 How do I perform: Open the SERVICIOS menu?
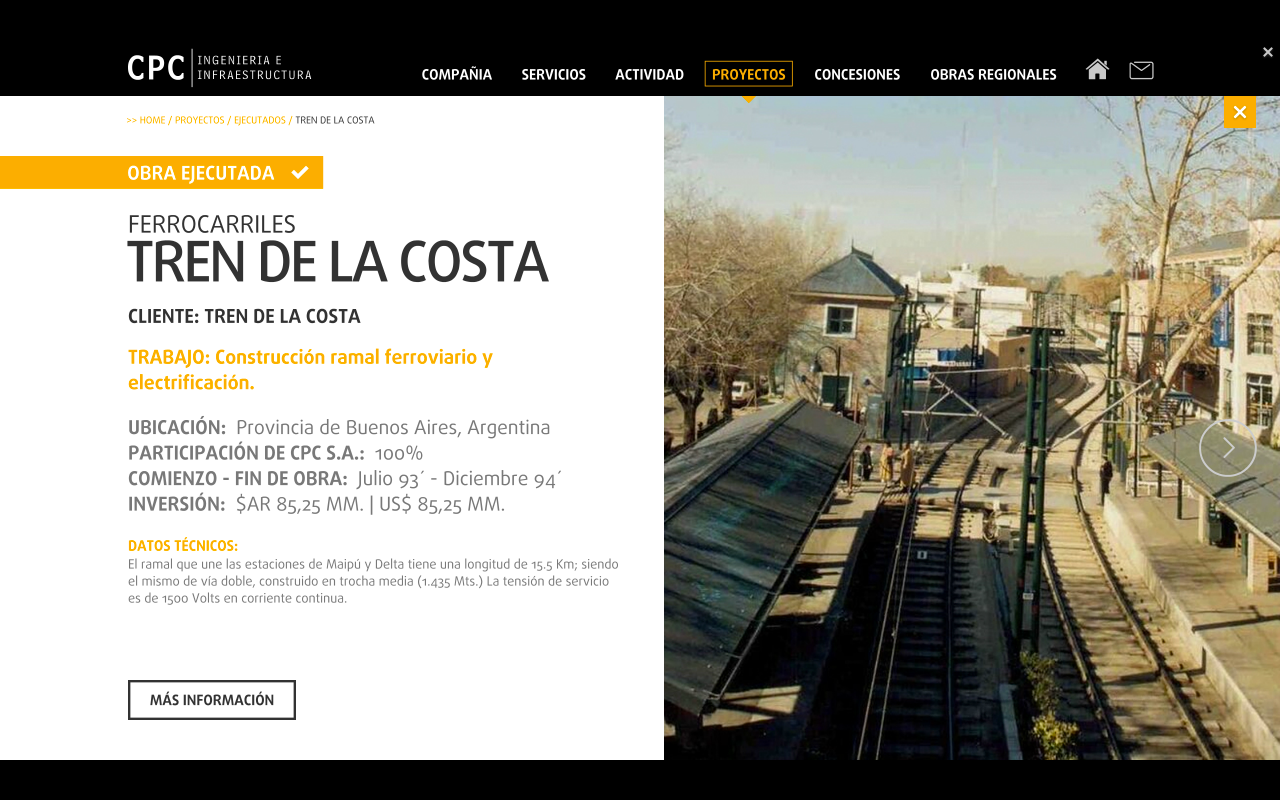[553, 74]
